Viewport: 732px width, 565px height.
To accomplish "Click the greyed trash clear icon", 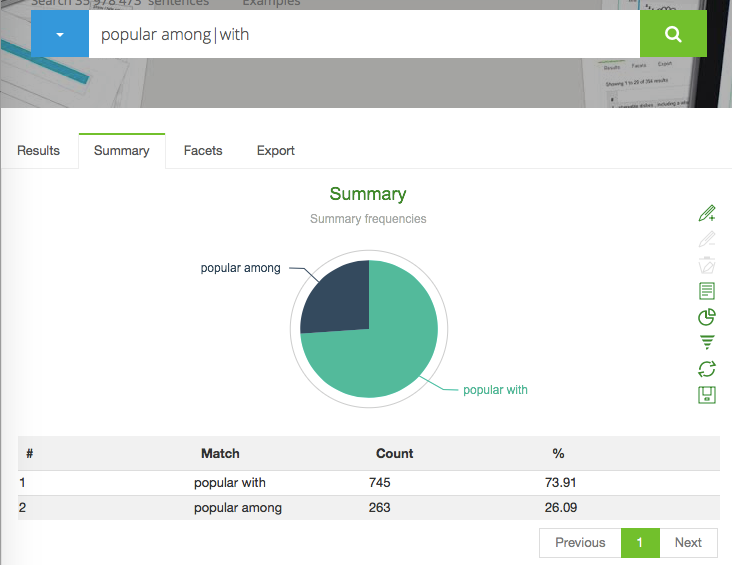I will point(707,265).
